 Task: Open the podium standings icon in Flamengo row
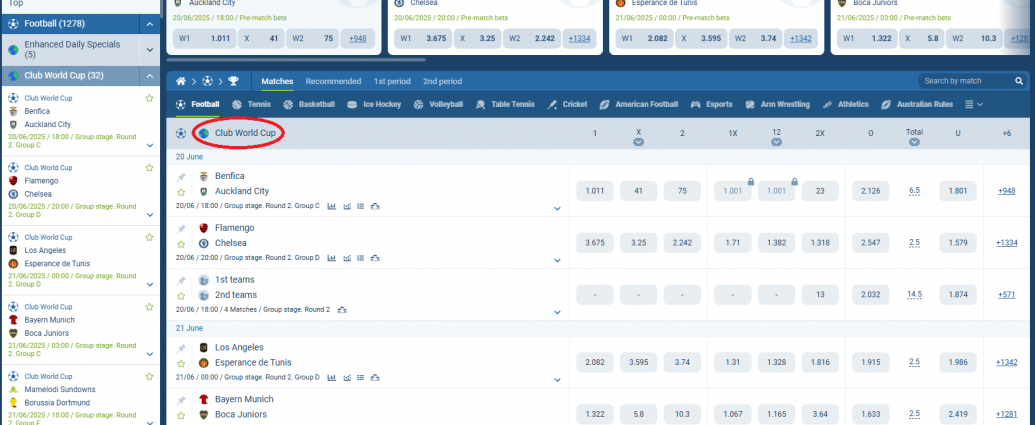pyautogui.click(x=375, y=257)
